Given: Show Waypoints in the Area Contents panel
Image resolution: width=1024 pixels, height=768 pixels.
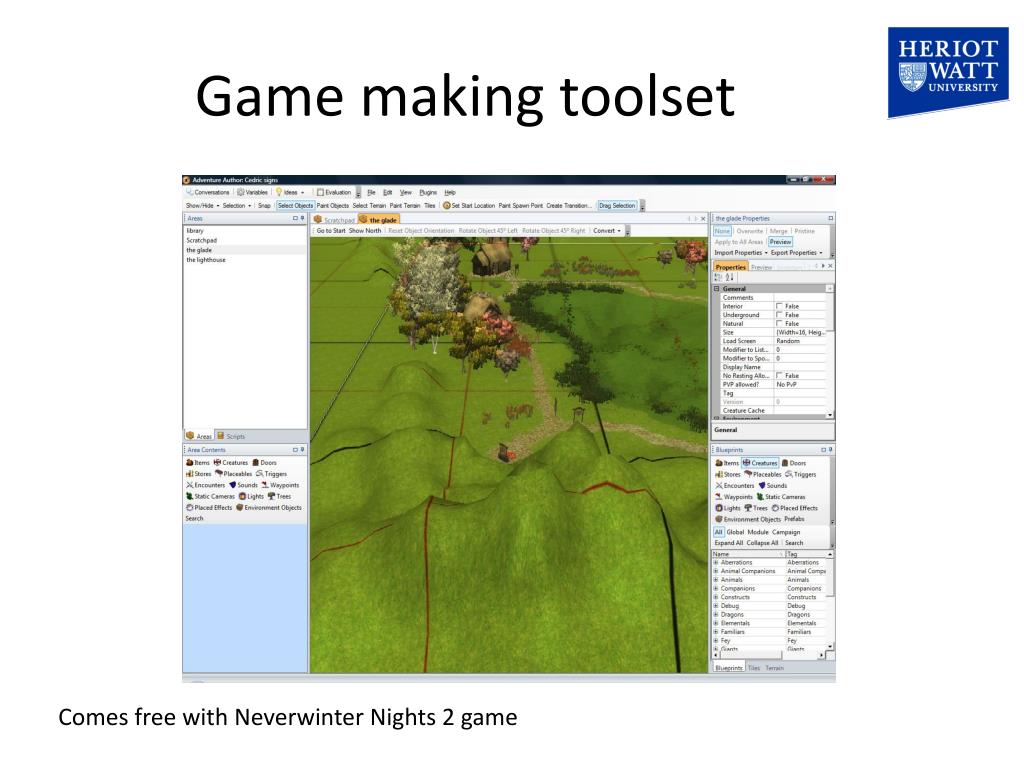Looking at the screenshot, I should coord(281,485).
